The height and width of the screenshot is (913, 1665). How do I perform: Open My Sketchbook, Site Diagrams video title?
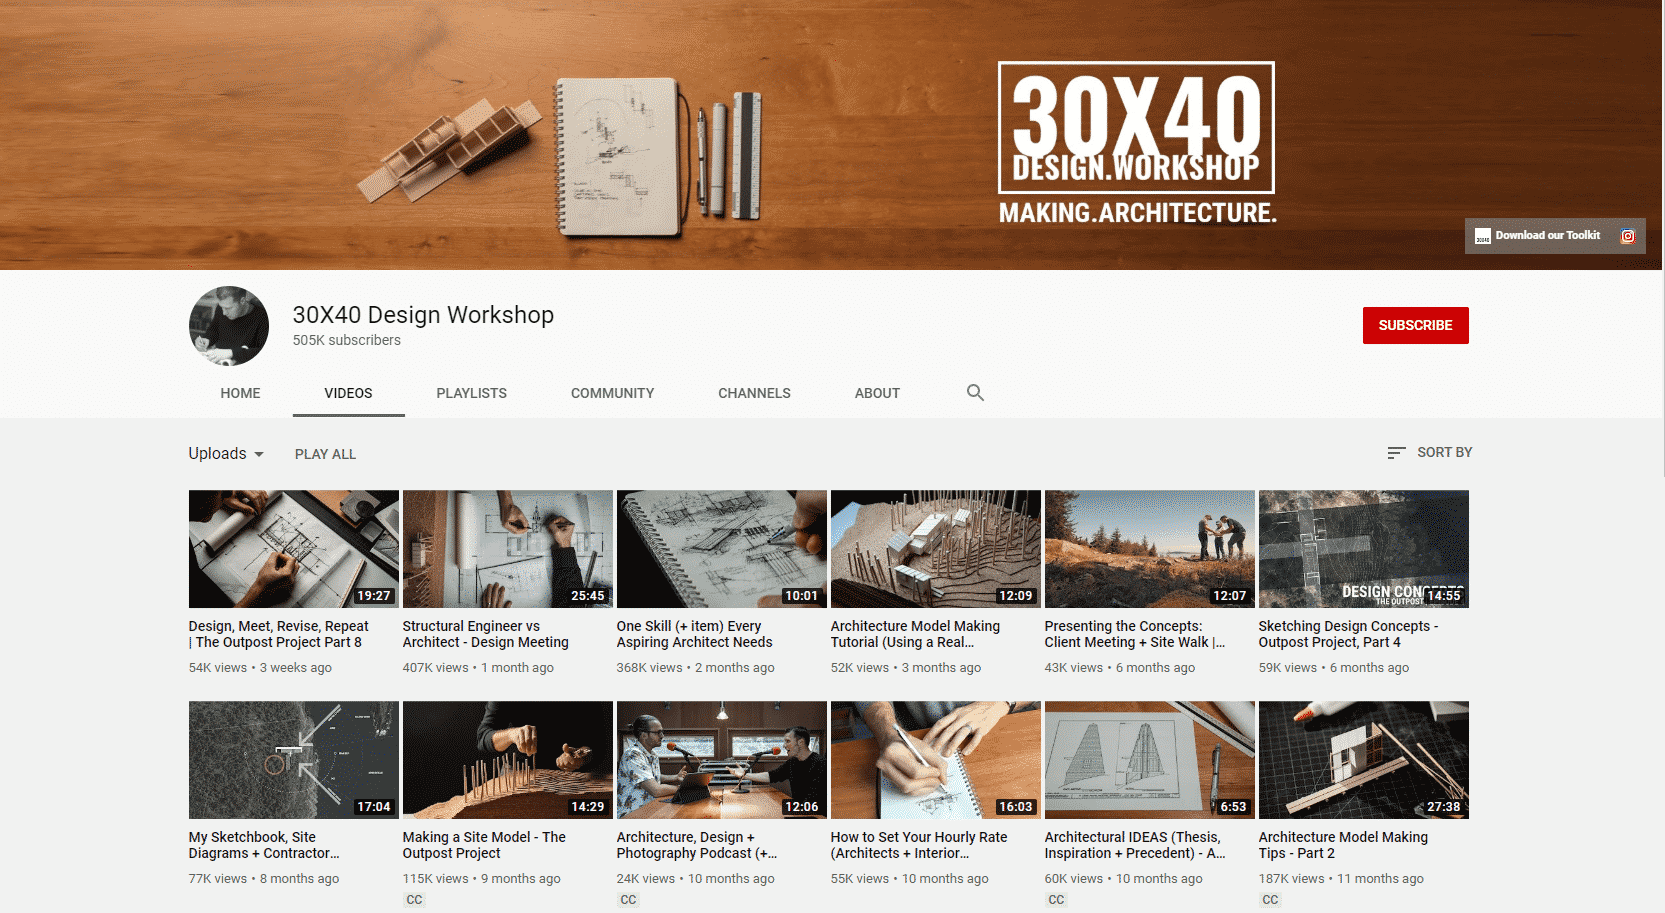[x=264, y=845]
